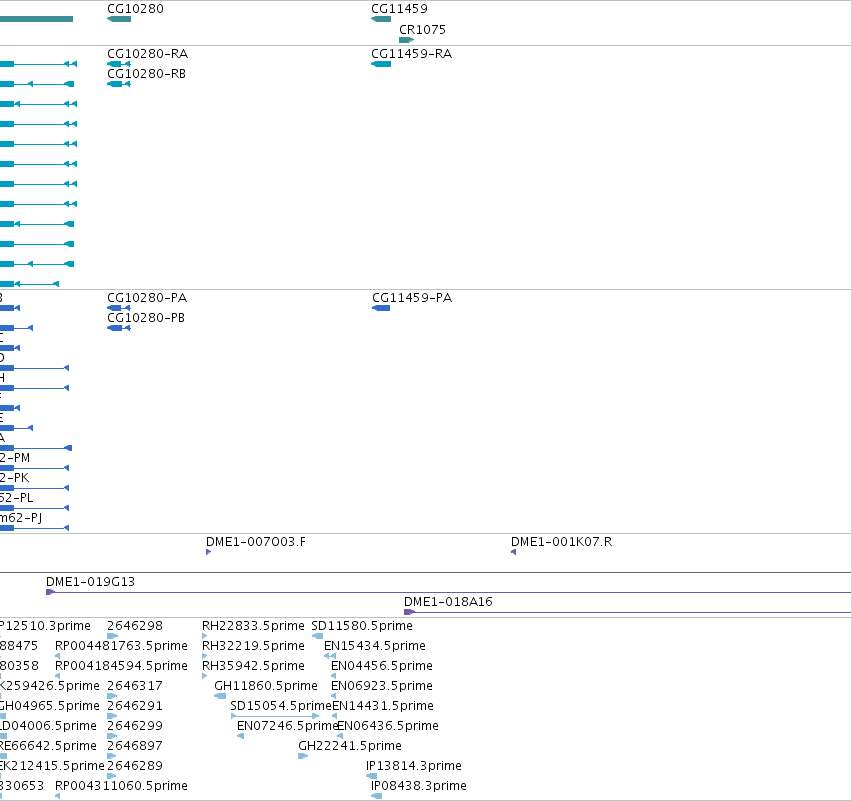851x801 pixels.
Task: Open the CG11459-PA protein label
Action: (x=412, y=298)
